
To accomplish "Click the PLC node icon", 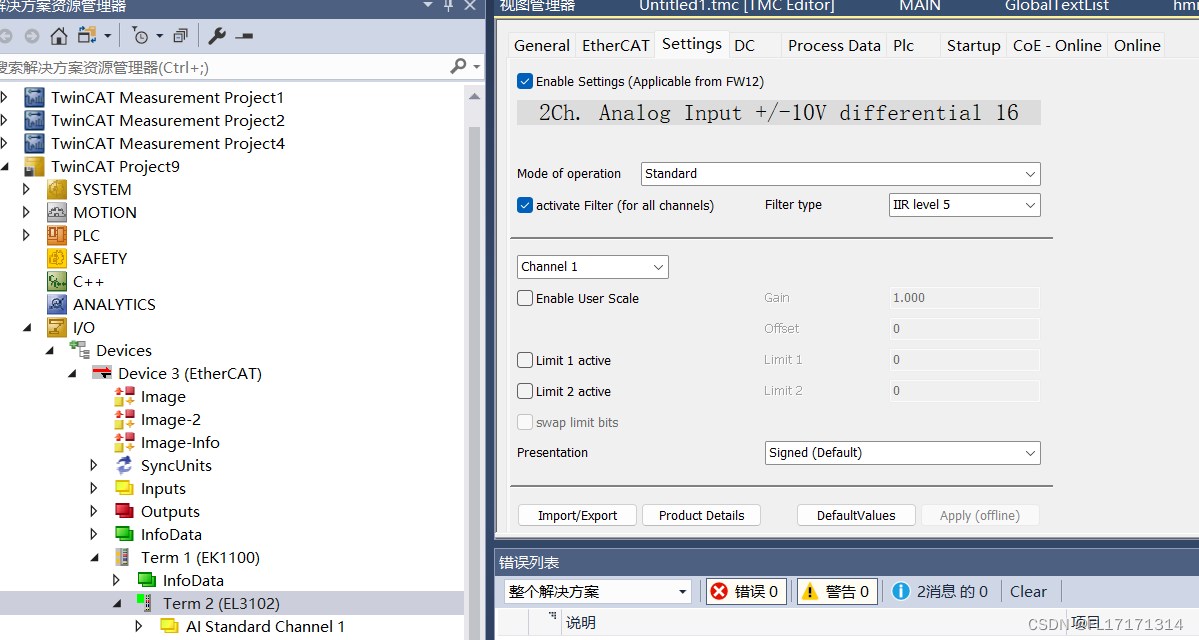I will tap(57, 236).
